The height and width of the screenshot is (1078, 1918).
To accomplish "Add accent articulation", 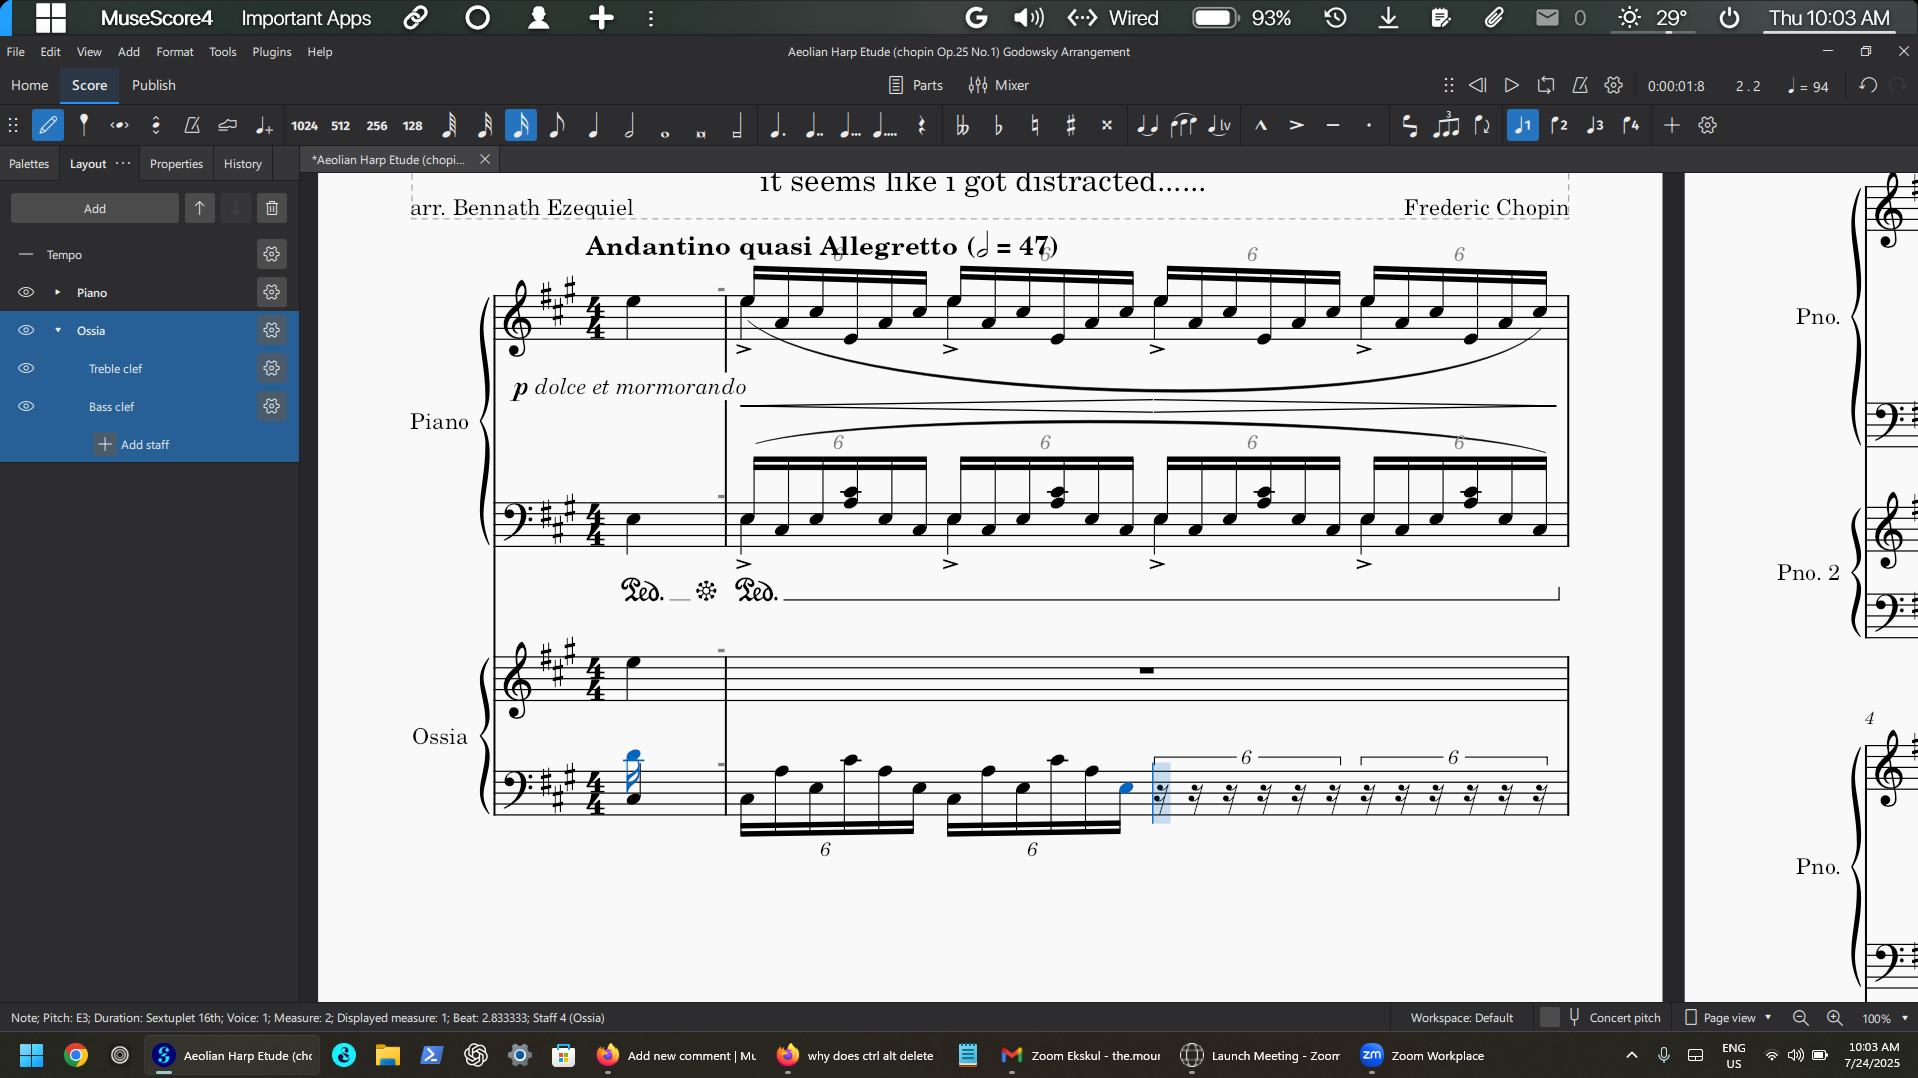I will pyautogui.click(x=1296, y=126).
